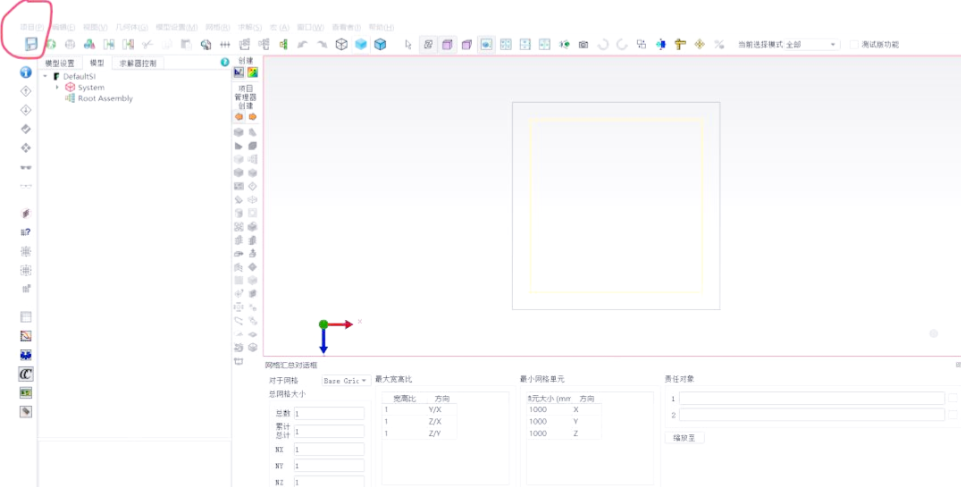
Task: Click the NZ input field
Action: (329, 482)
